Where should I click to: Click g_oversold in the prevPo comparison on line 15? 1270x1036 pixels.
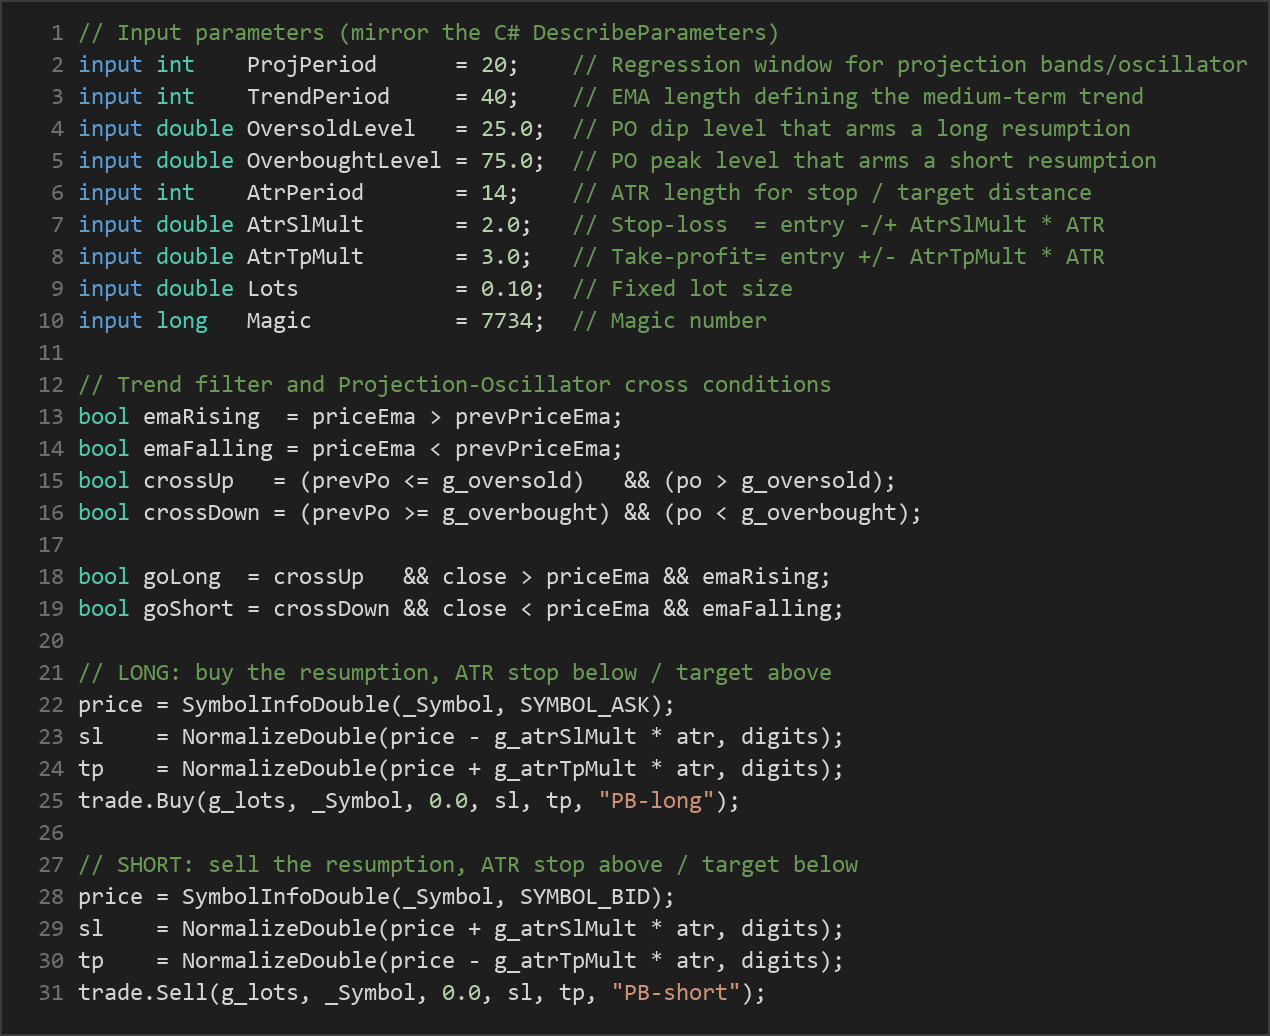point(507,481)
